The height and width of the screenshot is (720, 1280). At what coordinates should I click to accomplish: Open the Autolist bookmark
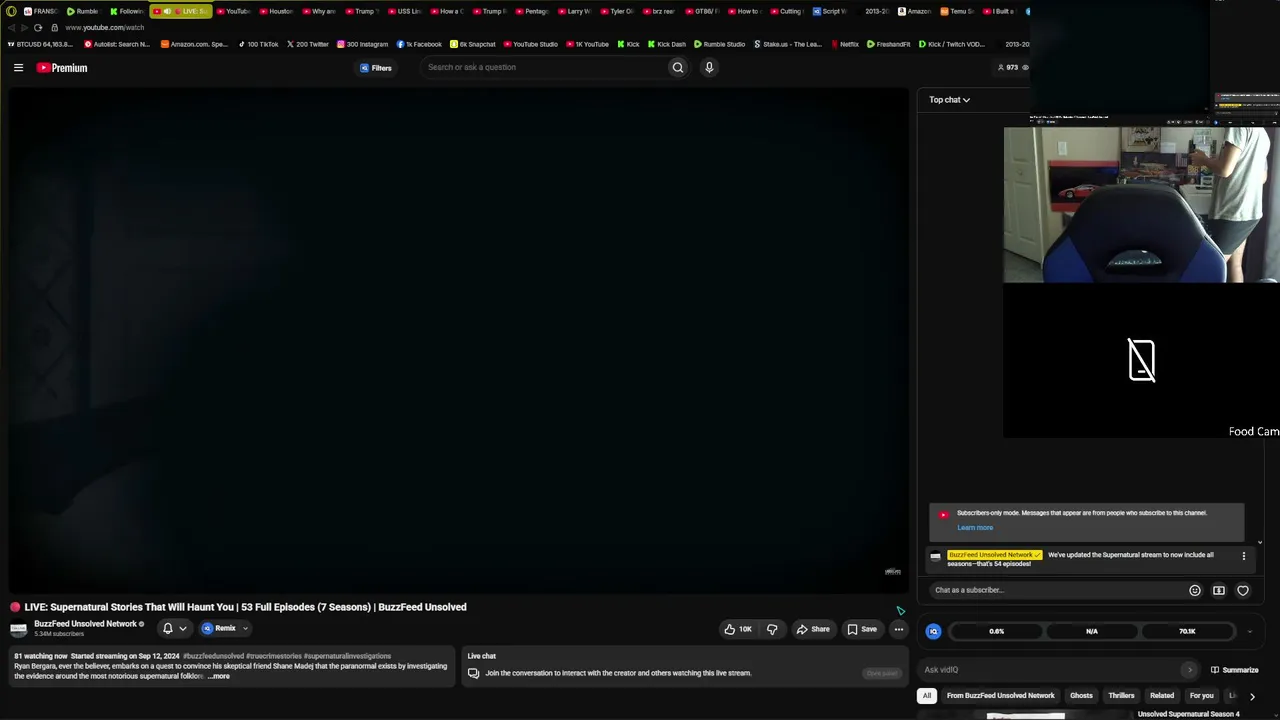117,44
